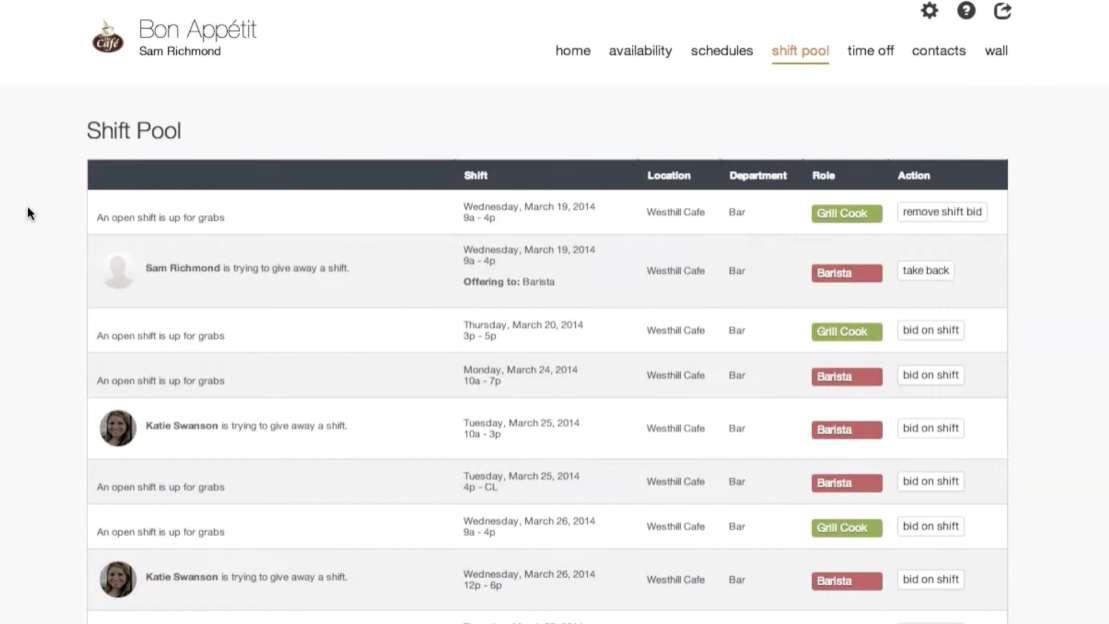The image size is (1109, 624).
Task: Click the help question mark icon
Action: (x=966, y=11)
